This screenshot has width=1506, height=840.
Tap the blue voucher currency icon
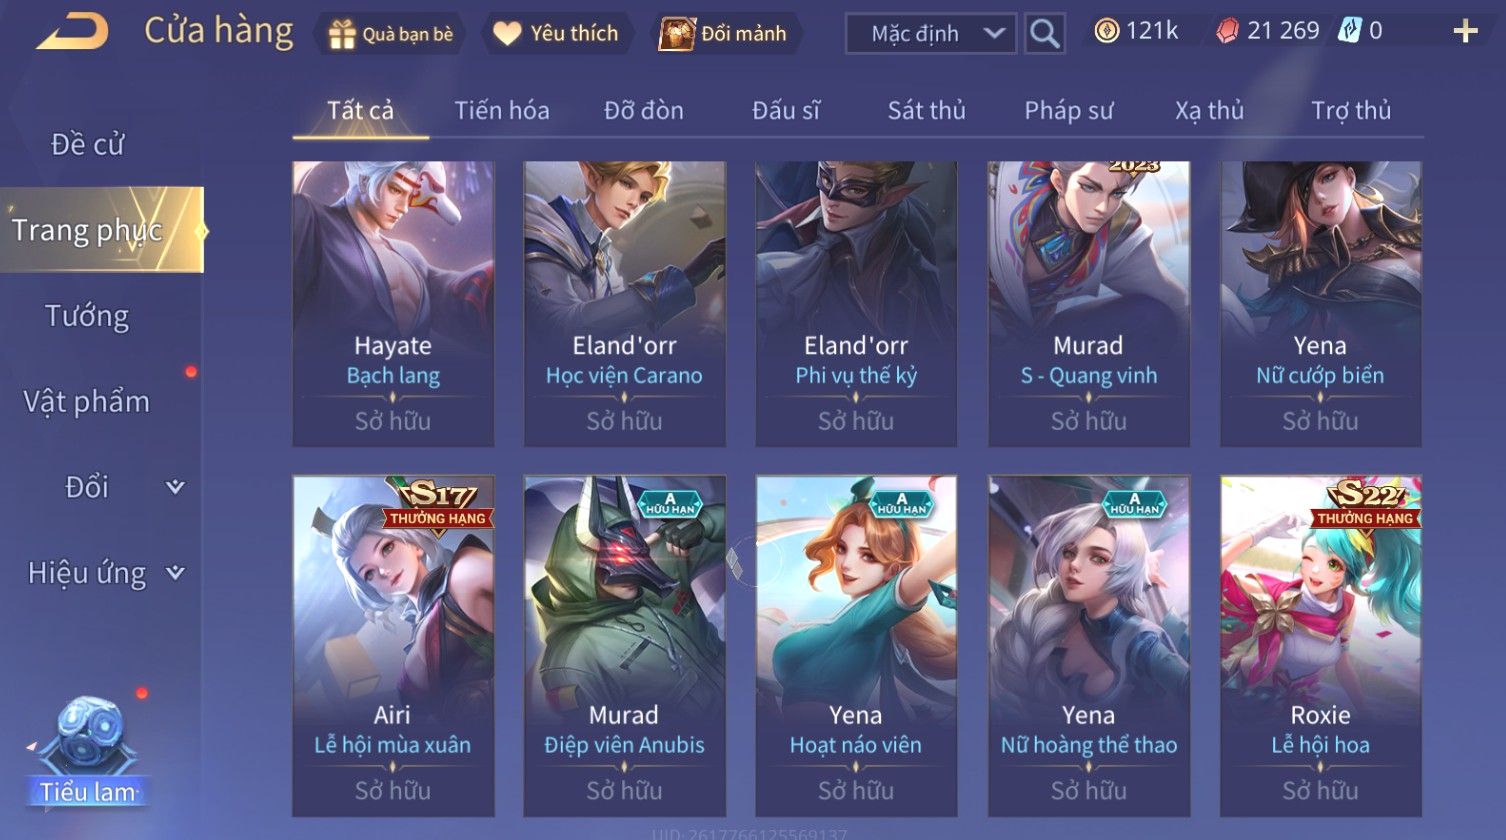coord(1349,31)
